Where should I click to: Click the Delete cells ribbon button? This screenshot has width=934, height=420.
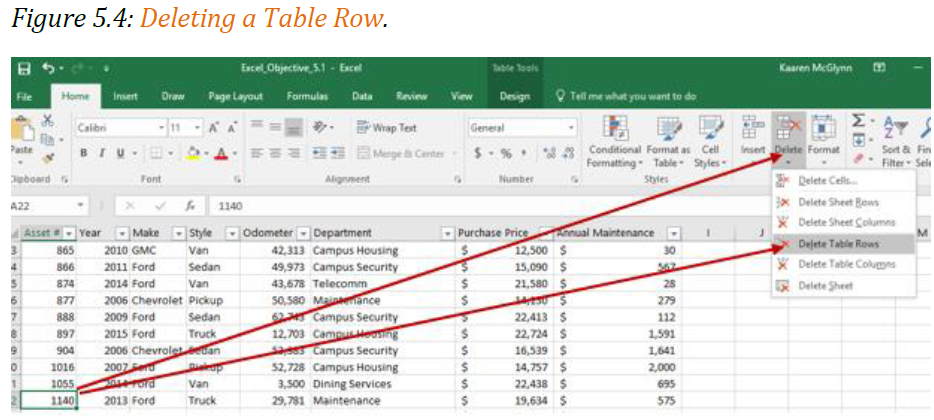(789, 138)
